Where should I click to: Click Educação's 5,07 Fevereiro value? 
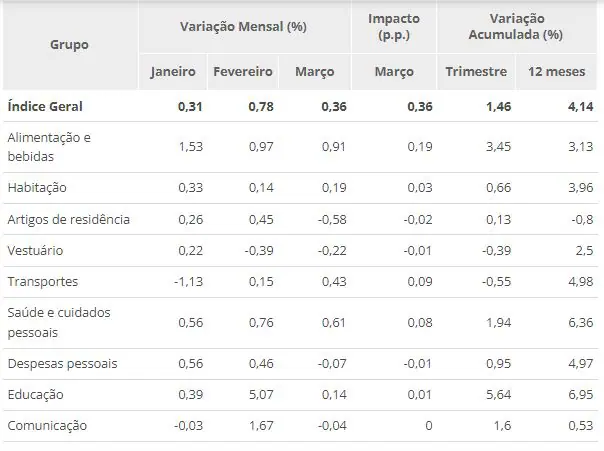point(261,395)
